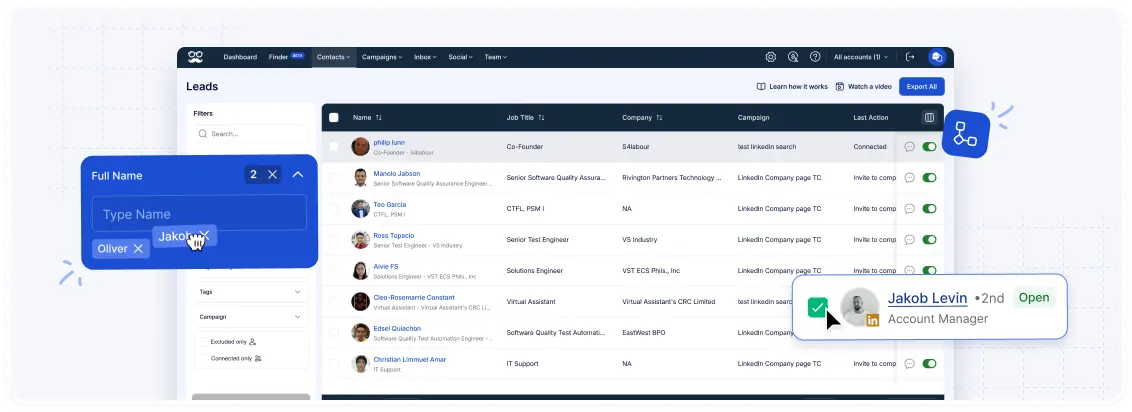The image size is (1132, 412).
Task: Click the help question mark icon
Action: [815, 57]
